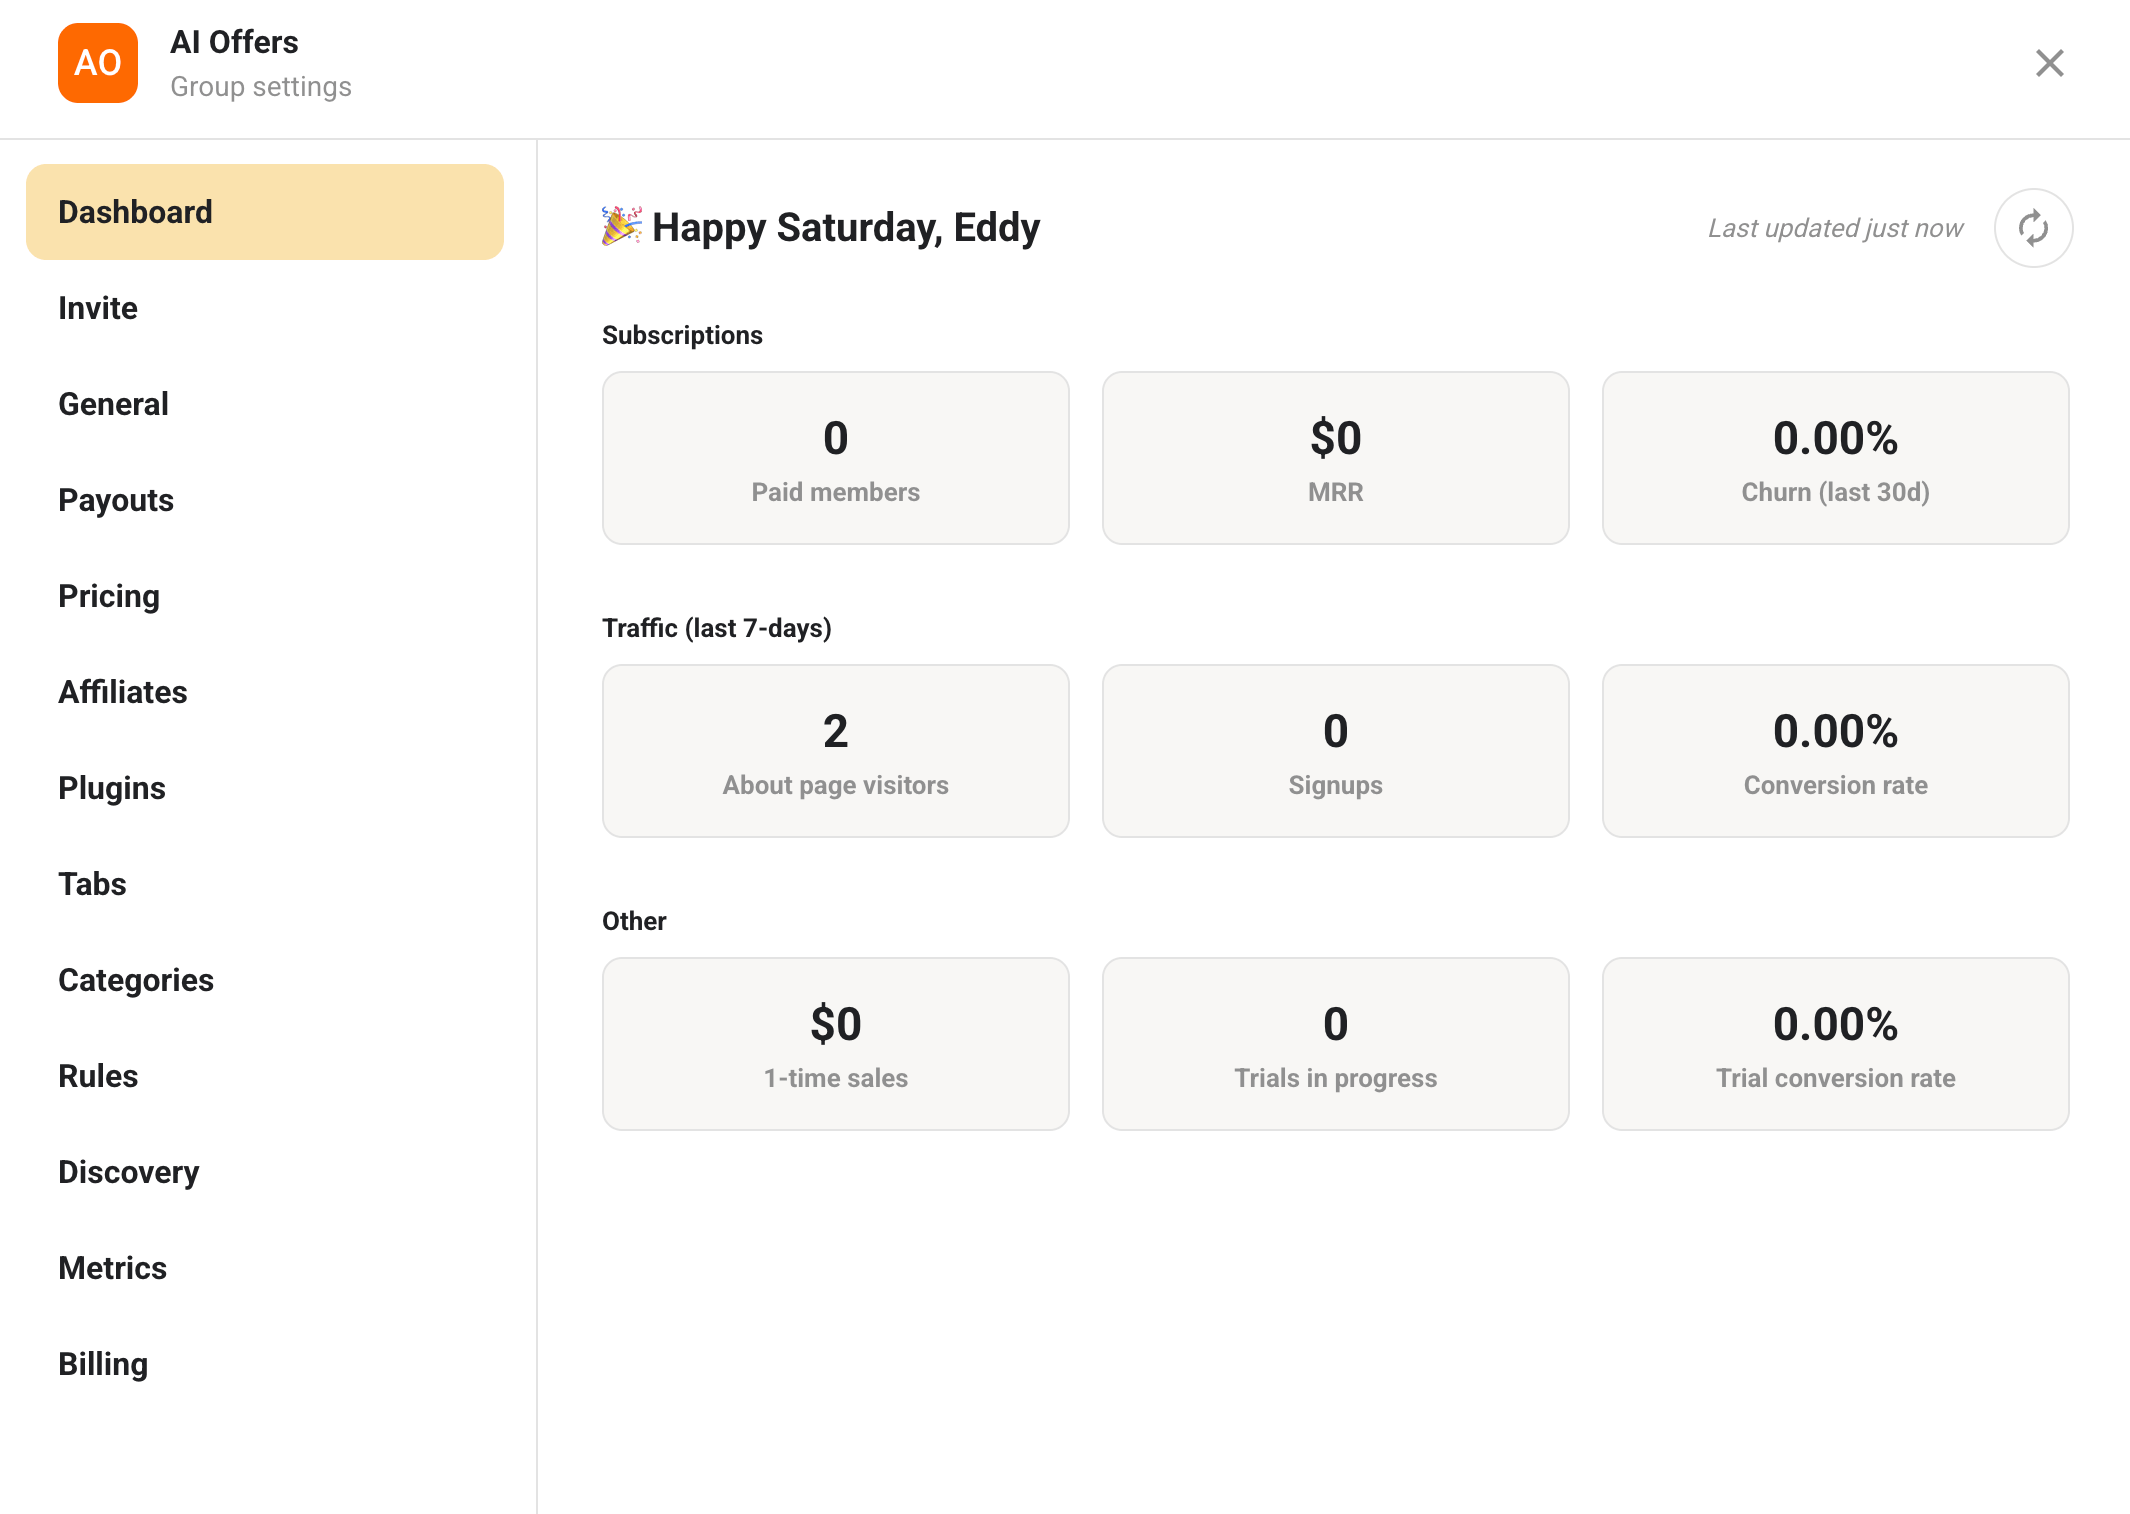Click the Paid members stat card
Viewport: 2130px width, 1514px height.
point(835,458)
